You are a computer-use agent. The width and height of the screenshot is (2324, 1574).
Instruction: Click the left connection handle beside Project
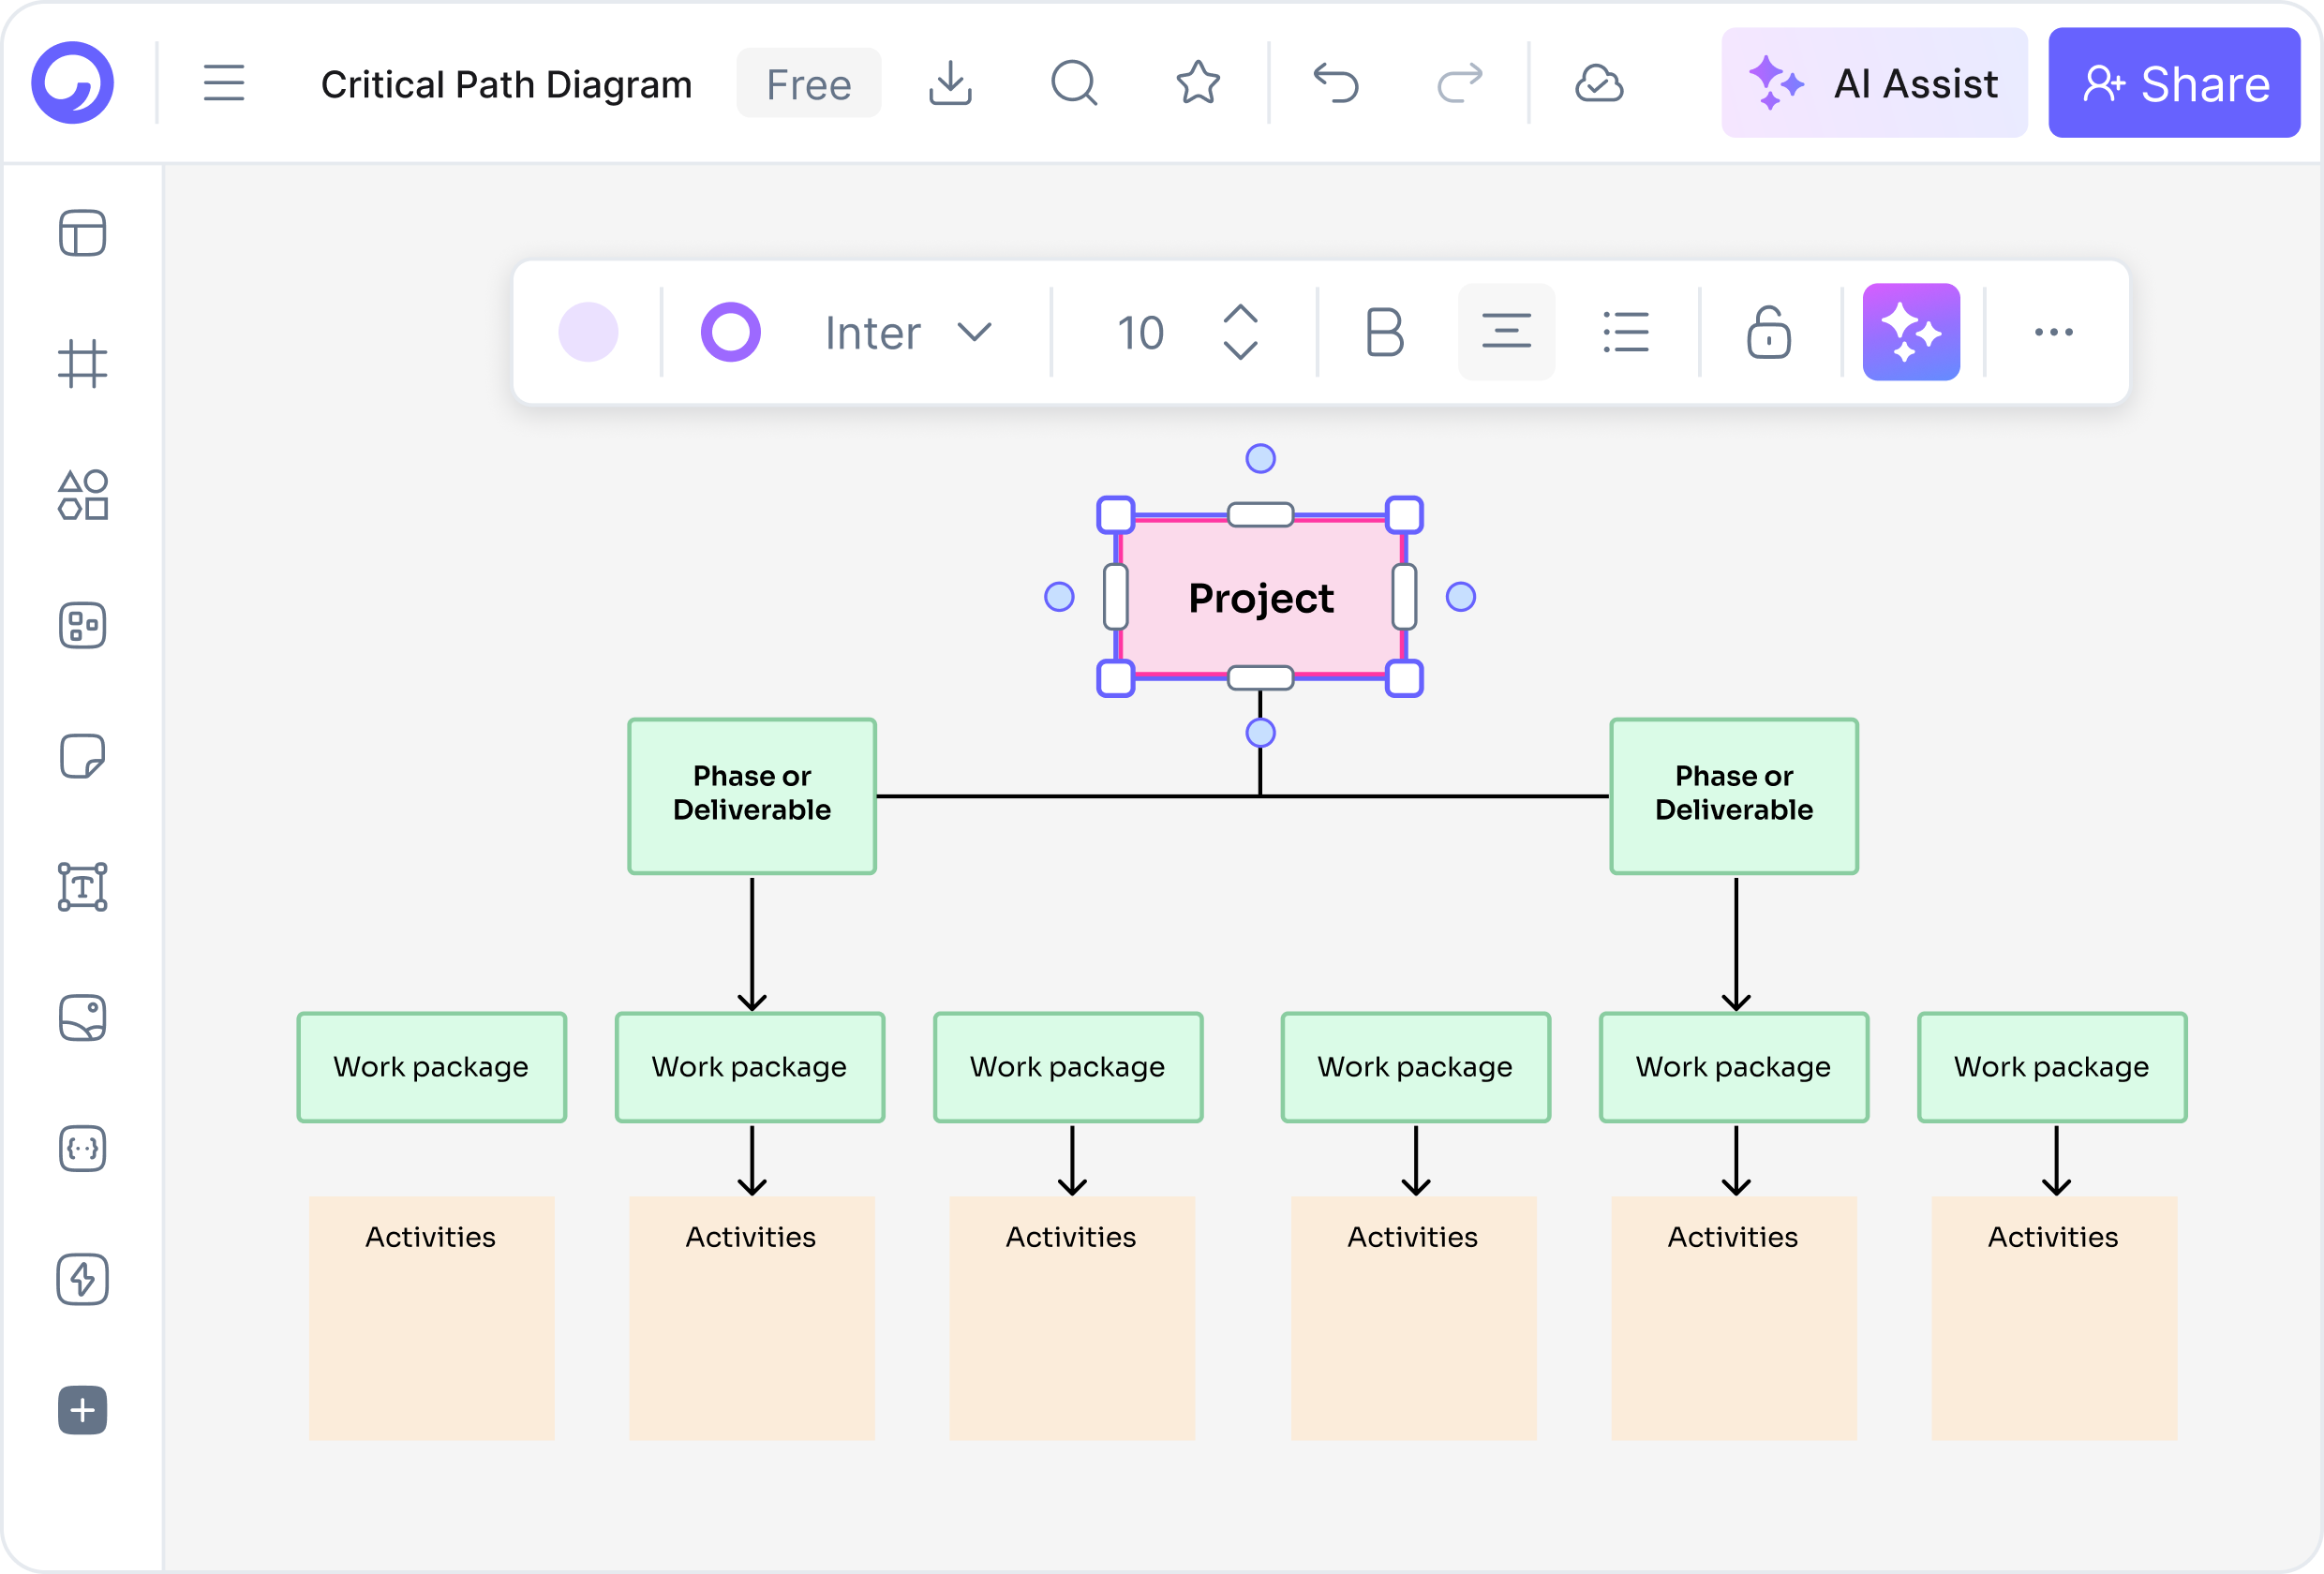click(x=1059, y=597)
